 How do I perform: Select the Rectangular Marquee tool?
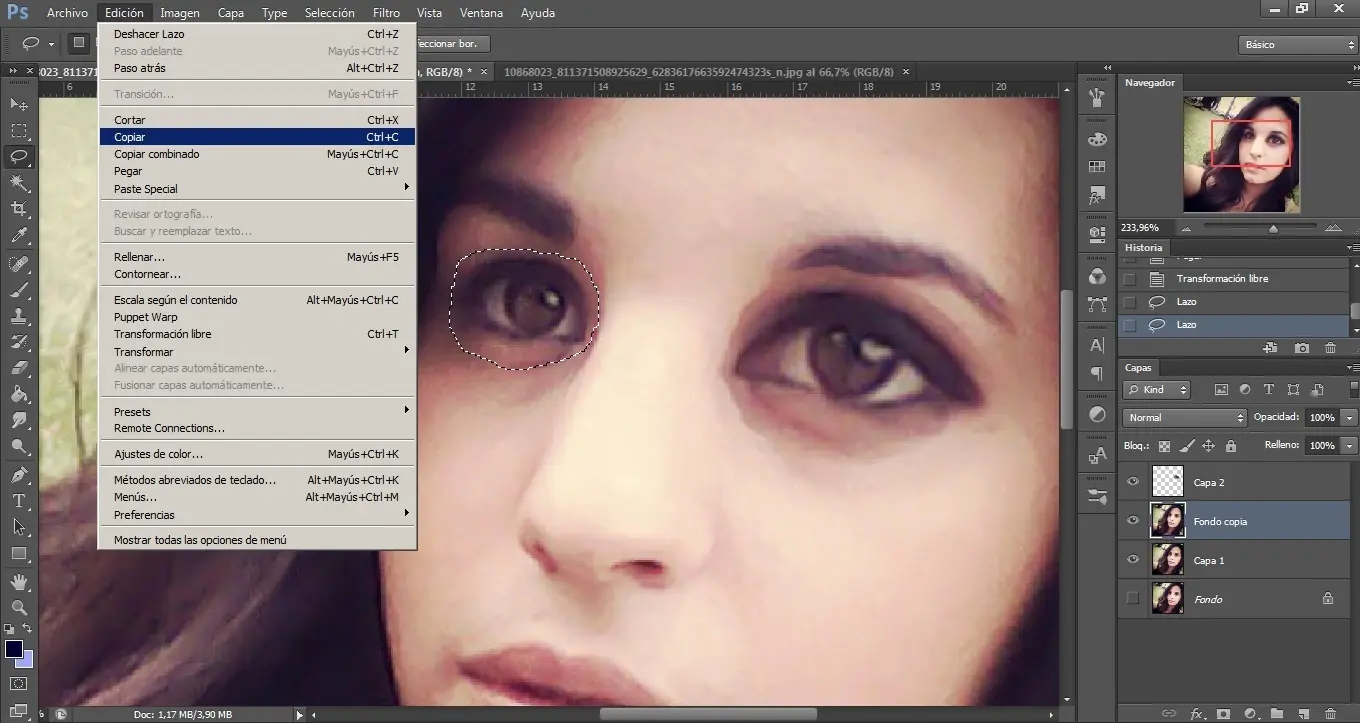click(x=19, y=131)
